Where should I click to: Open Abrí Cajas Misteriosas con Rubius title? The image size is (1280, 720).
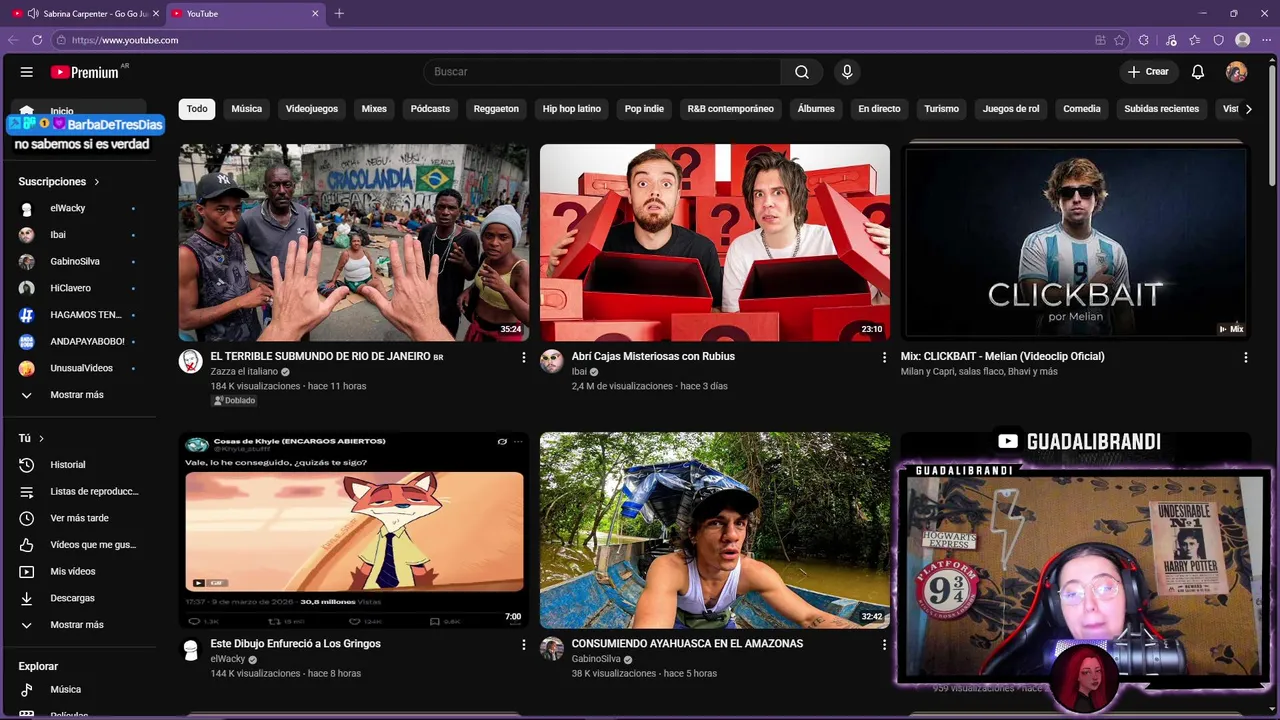point(653,356)
